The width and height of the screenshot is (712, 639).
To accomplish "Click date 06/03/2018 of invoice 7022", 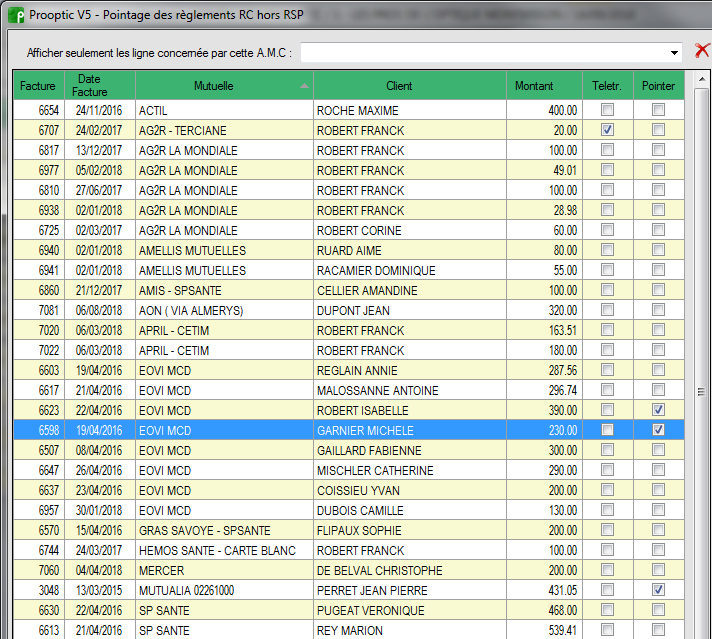I will click(x=99, y=350).
